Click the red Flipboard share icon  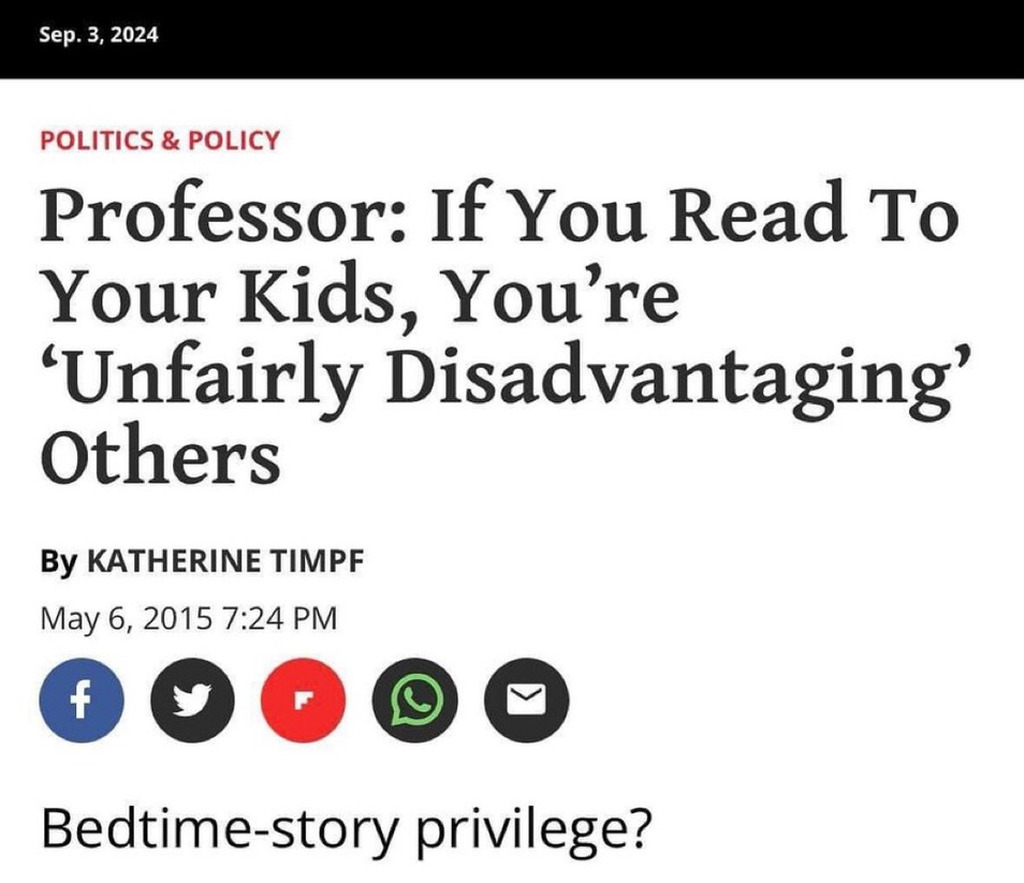(x=302, y=702)
